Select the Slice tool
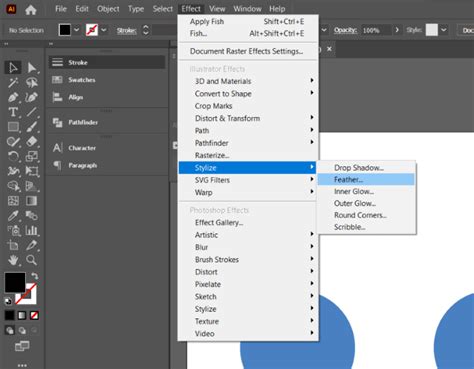 click(32, 245)
